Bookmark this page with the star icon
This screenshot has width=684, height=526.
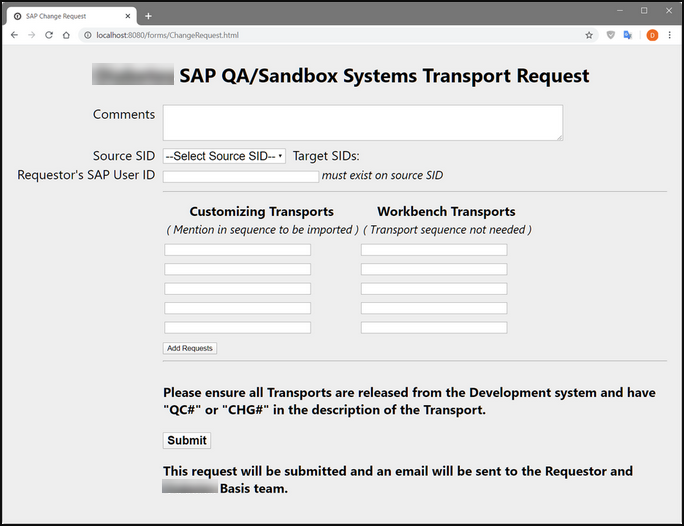click(589, 35)
